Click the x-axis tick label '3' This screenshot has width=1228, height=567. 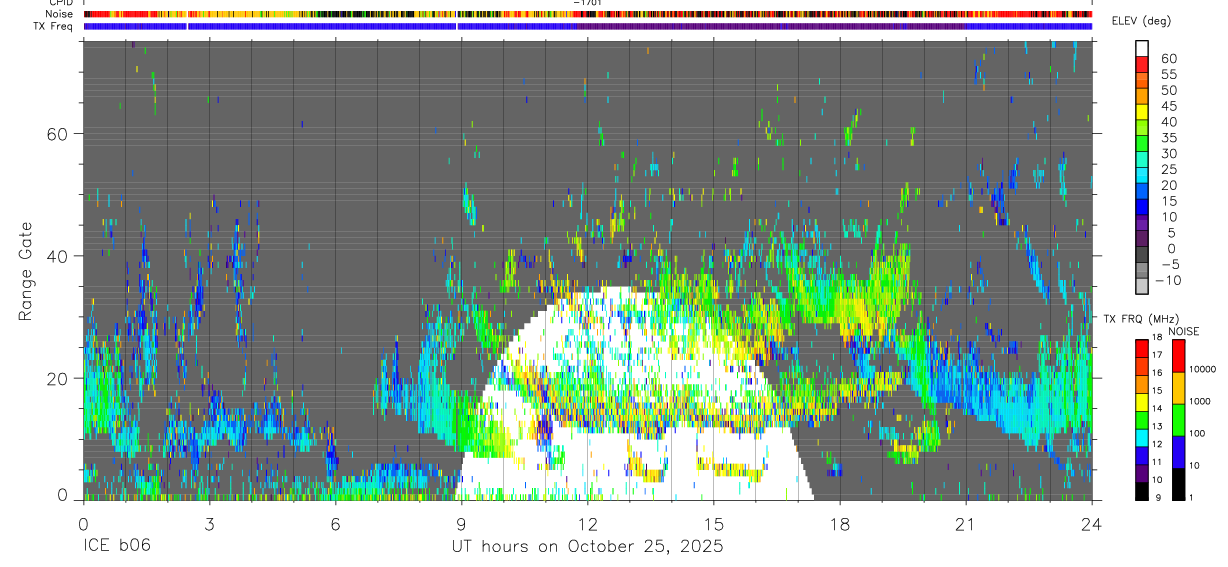coord(209,524)
